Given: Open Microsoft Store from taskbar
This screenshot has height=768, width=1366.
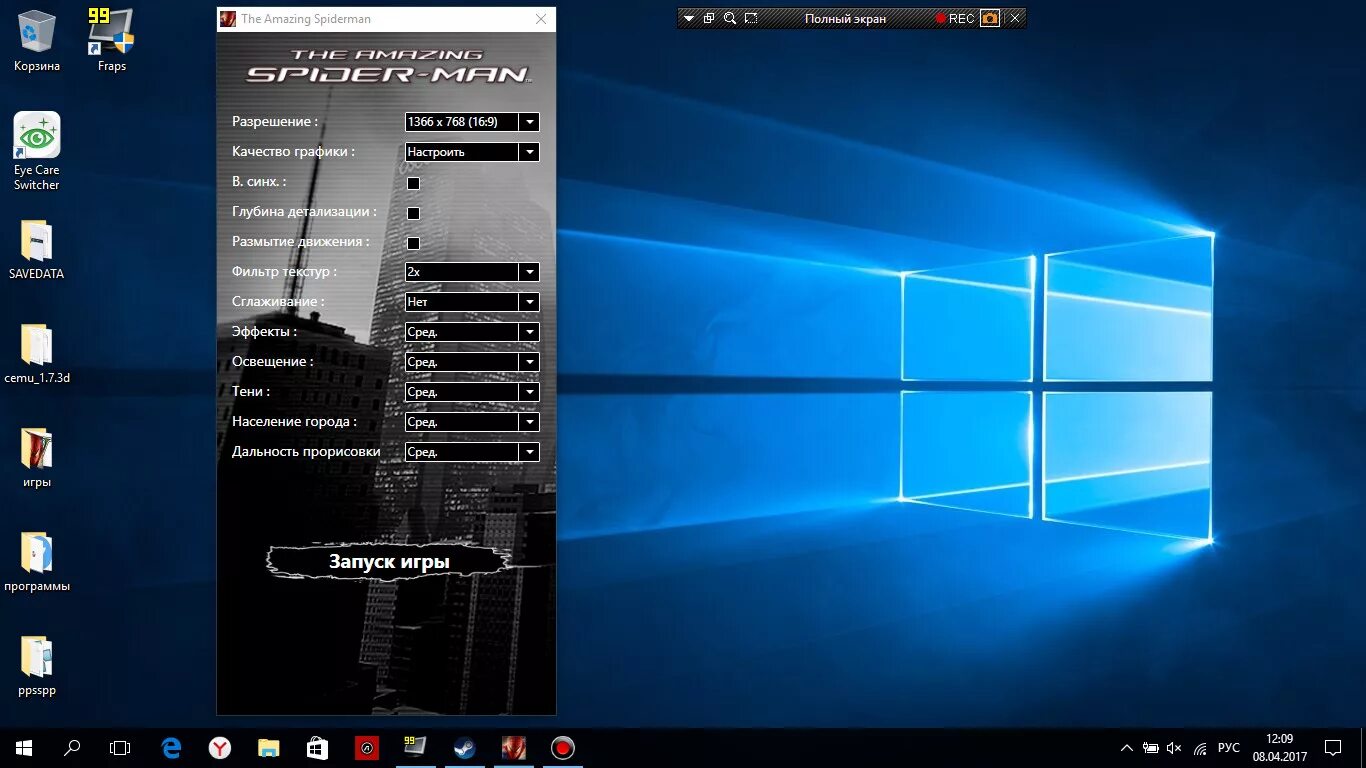Looking at the screenshot, I should coord(317,748).
